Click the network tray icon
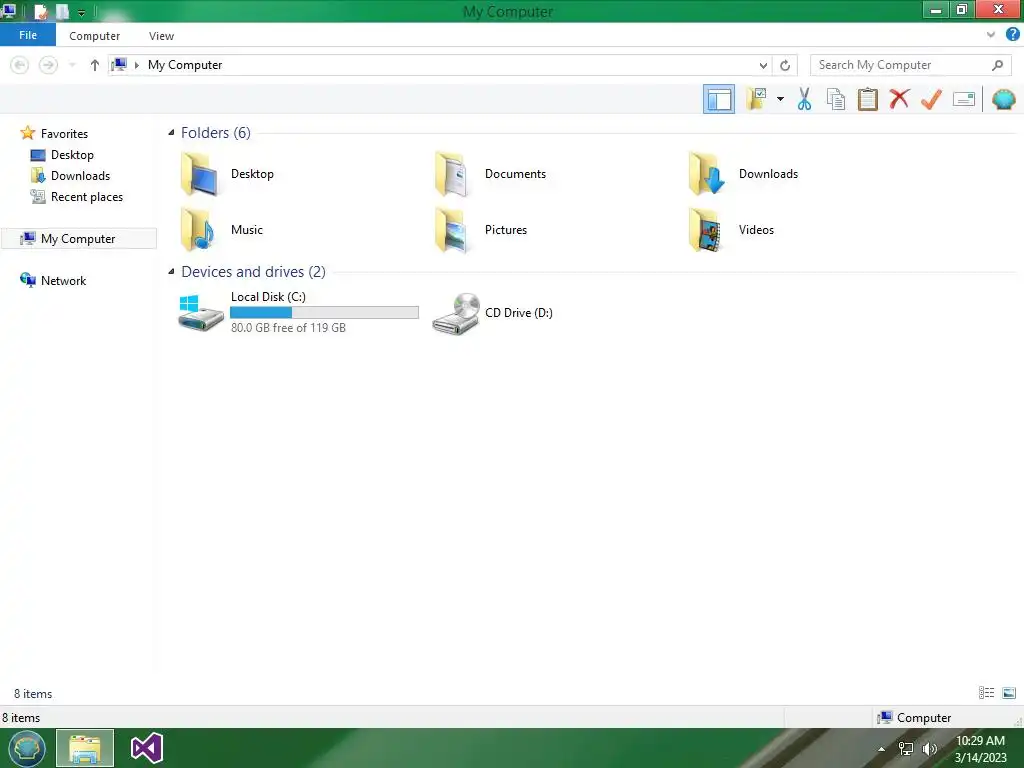Screen dimensions: 1024x768 coord(905,749)
